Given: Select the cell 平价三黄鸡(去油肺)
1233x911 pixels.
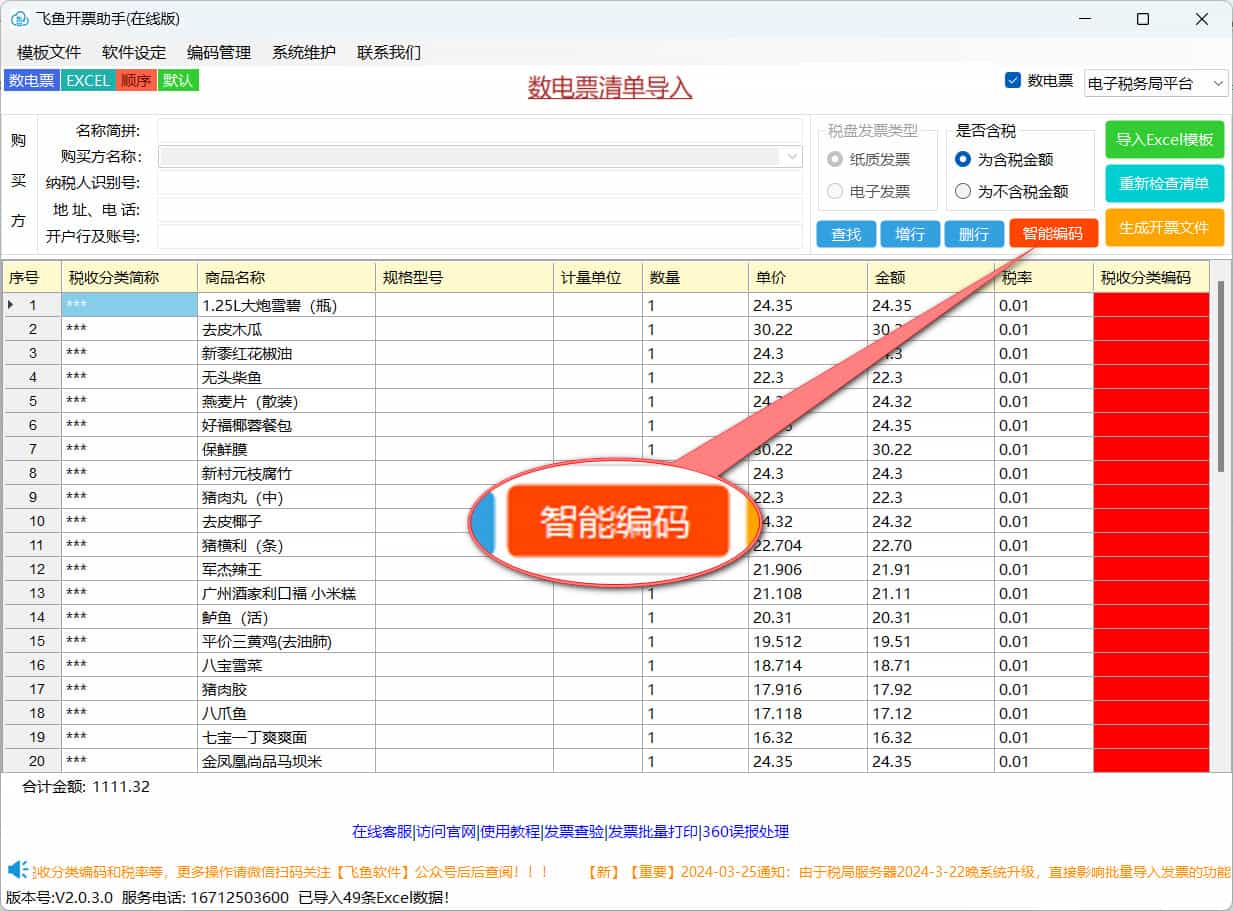Looking at the screenshot, I should click(x=286, y=641).
